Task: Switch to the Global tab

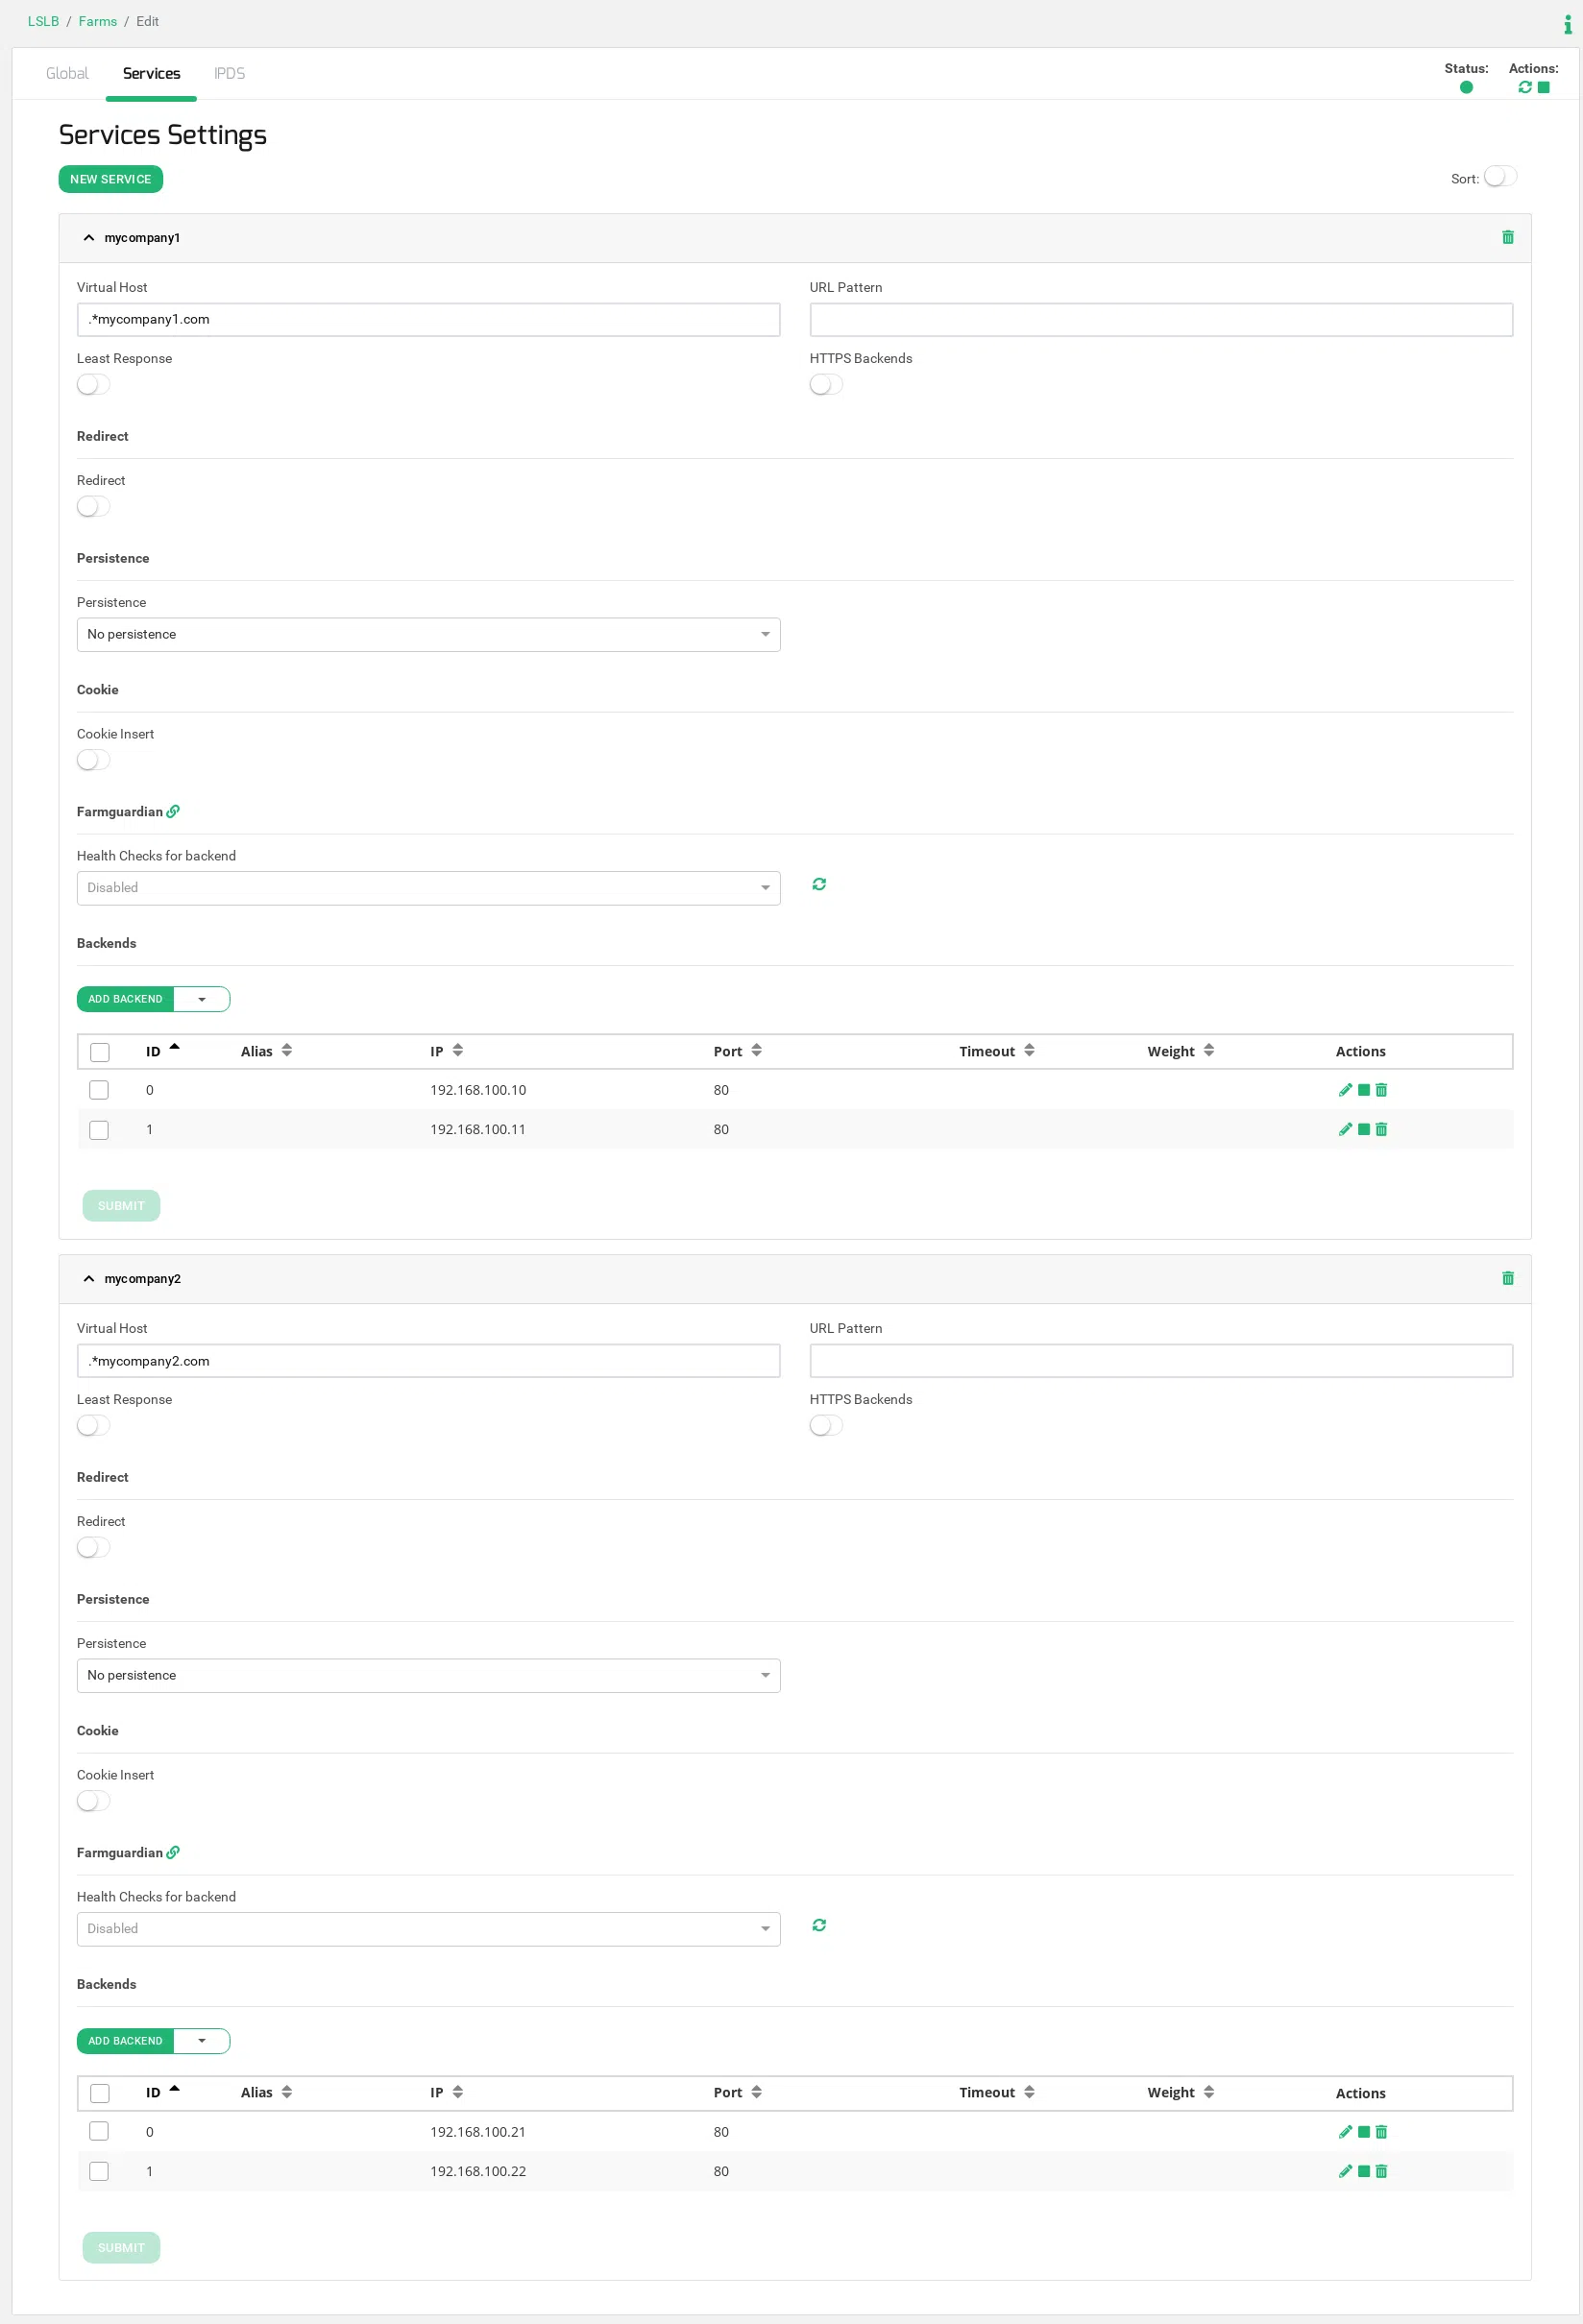Action: pos(67,74)
